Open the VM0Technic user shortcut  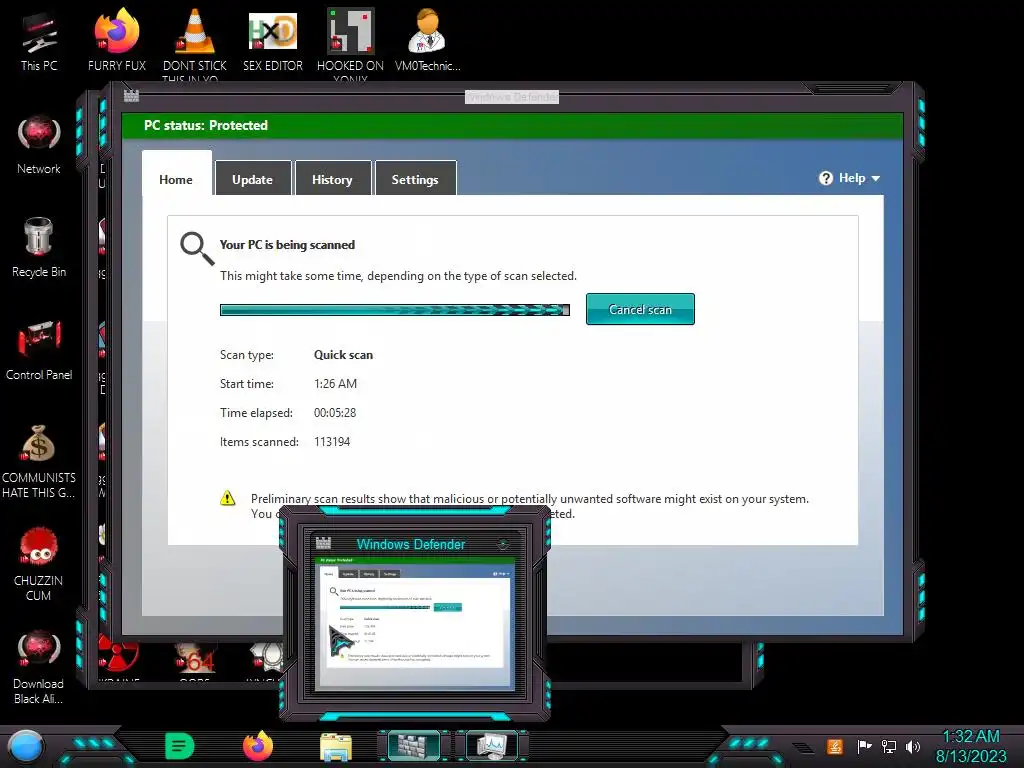click(428, 41)
